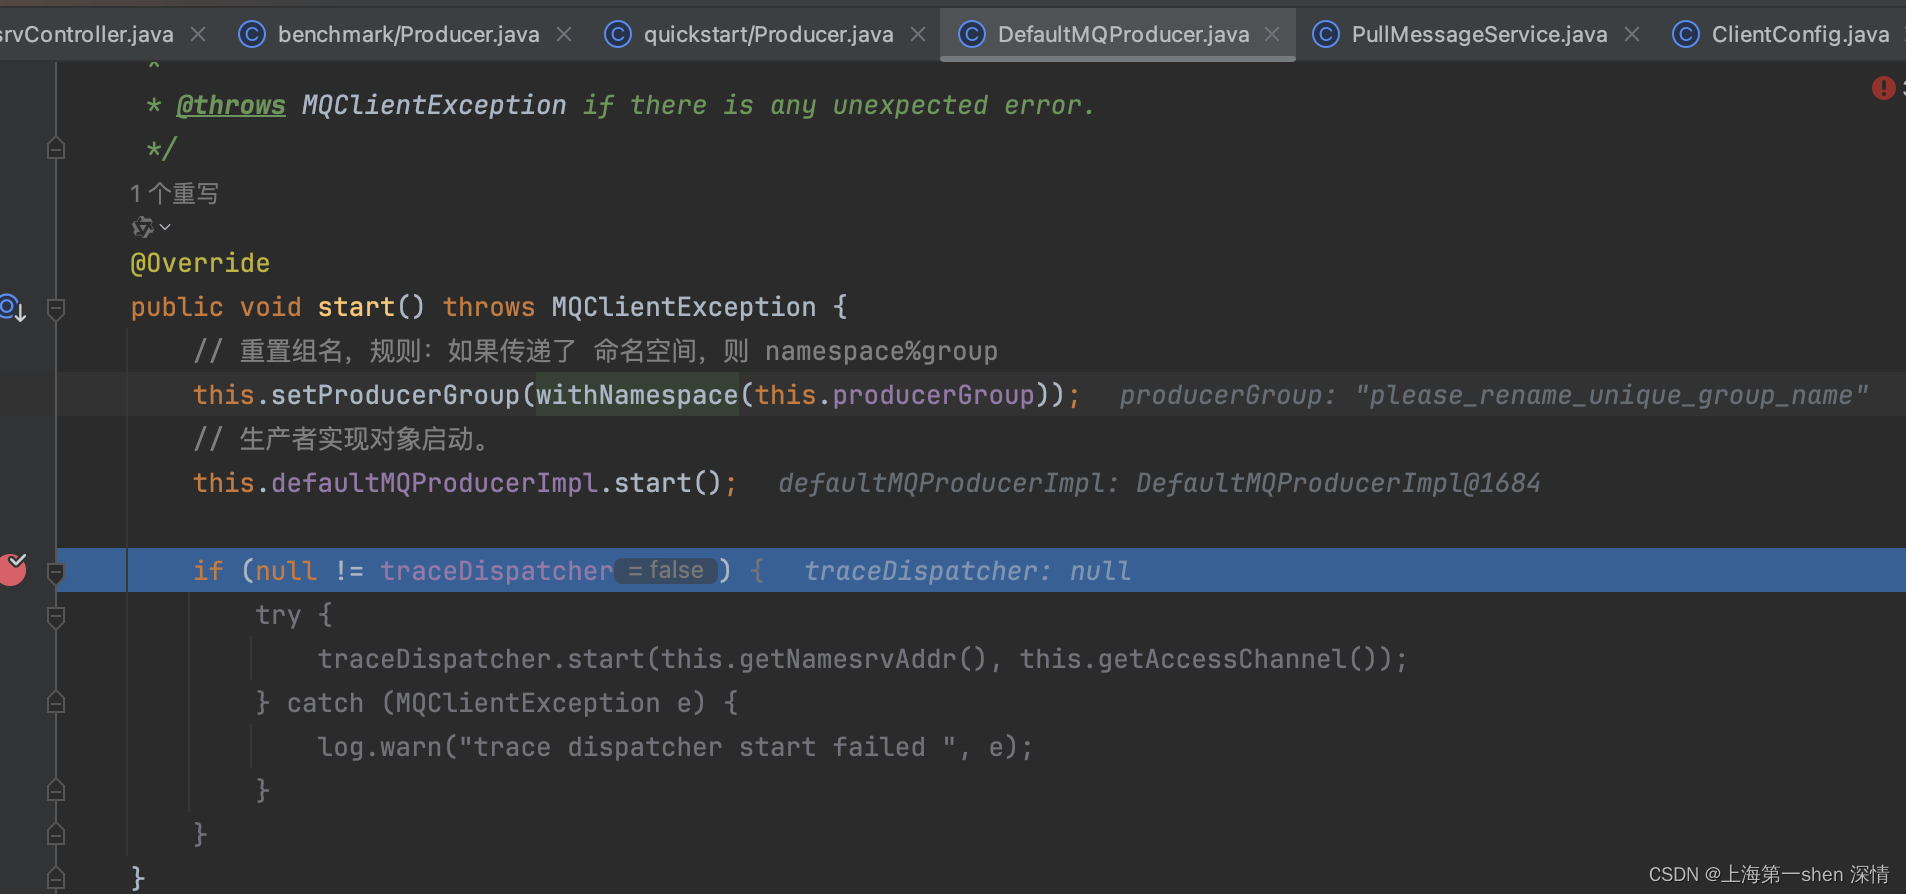The image size is (1906, 894).
Task: Click 'traceDispatcher: null' inline debug hint
Action: coord(968,571)
